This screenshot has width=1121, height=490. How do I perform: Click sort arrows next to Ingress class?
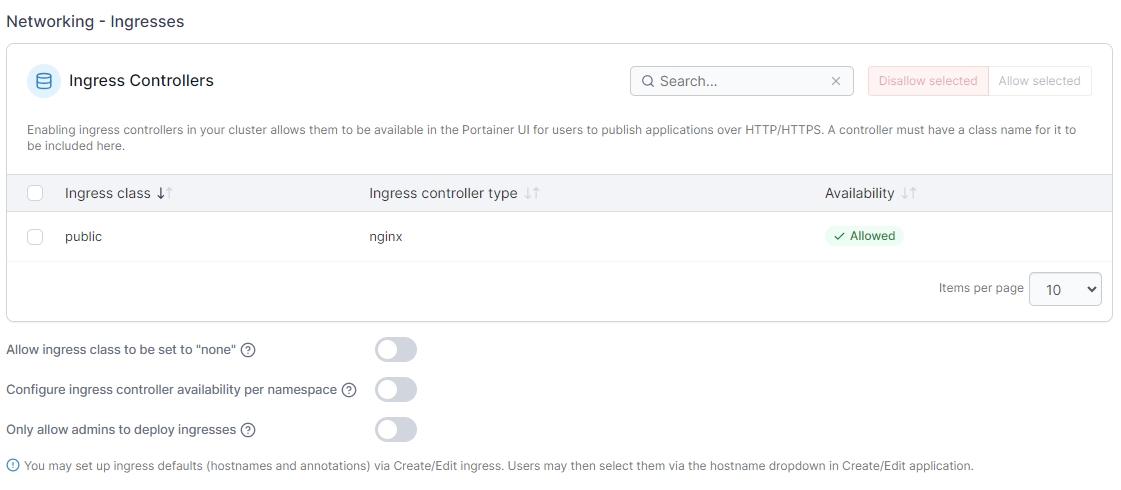(165, 193)
